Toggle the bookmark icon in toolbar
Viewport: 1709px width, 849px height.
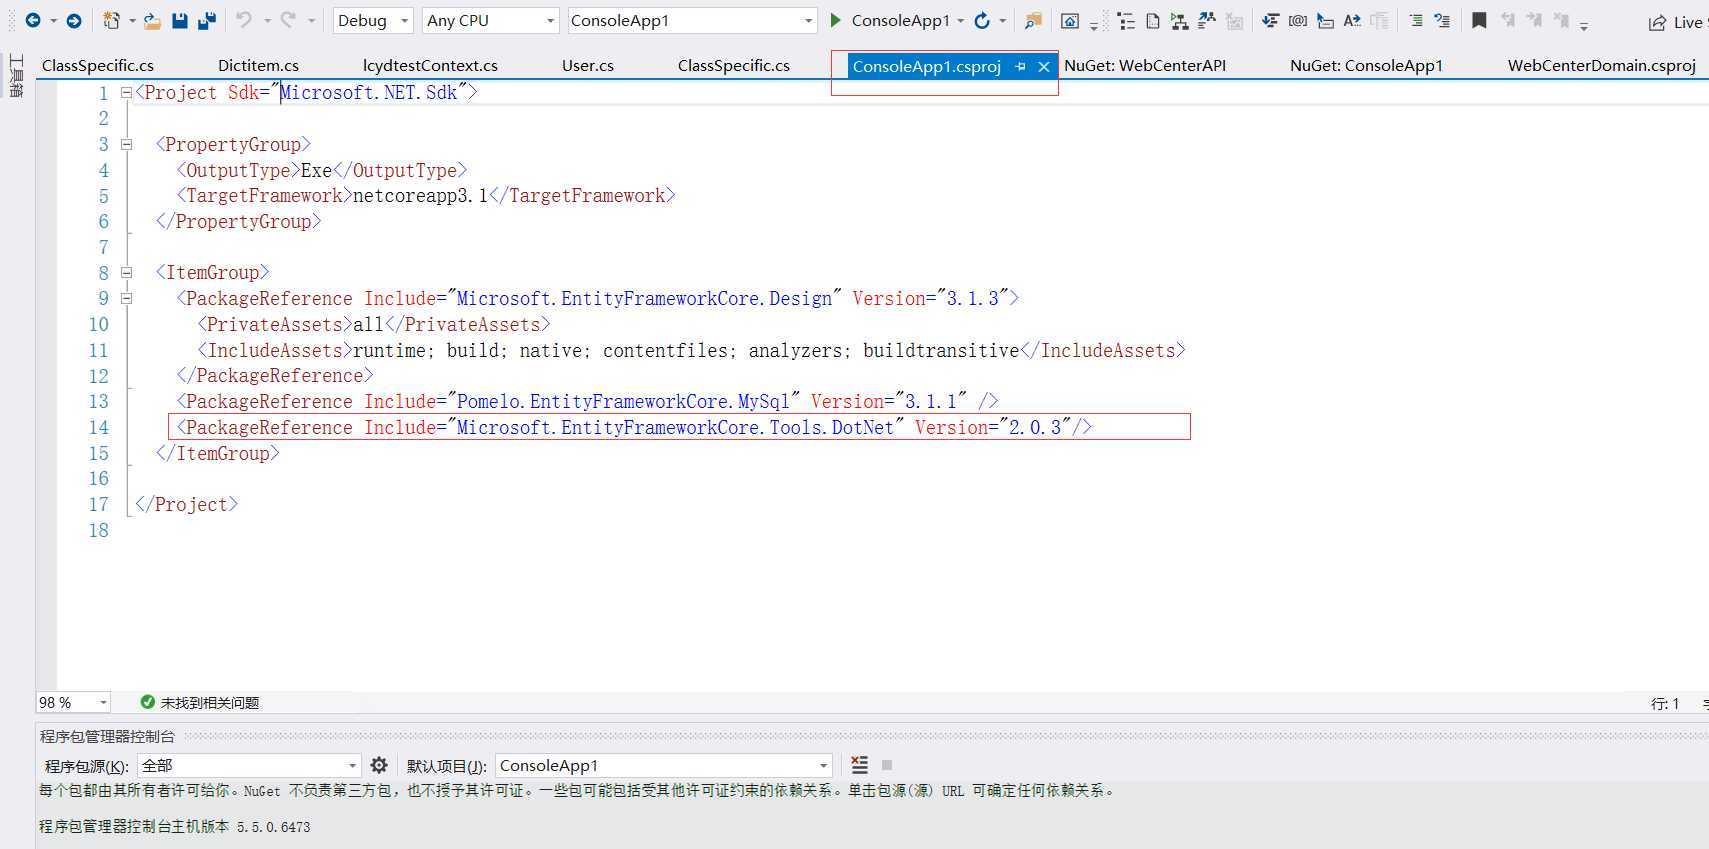1479,20
